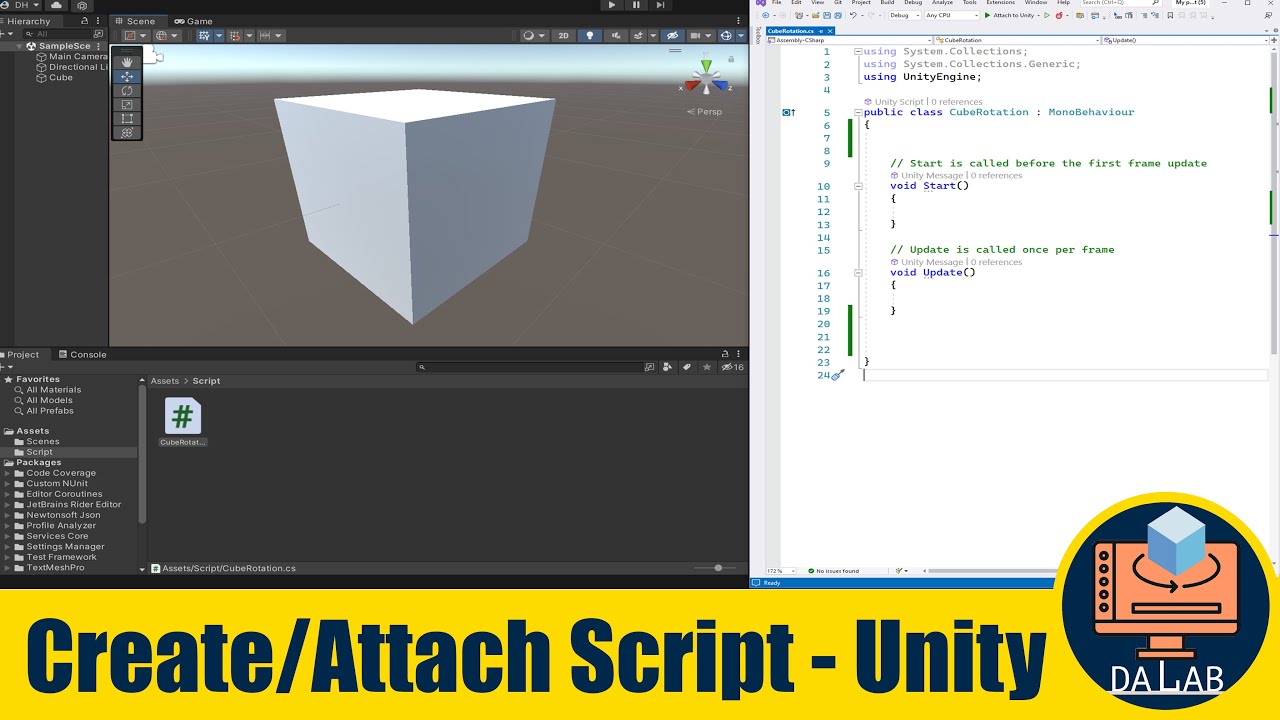Viewport: 1280px width, 720px height.
Task: Select the Script folder under Assets
Action: pyautogui.click(x=39, y=452)
